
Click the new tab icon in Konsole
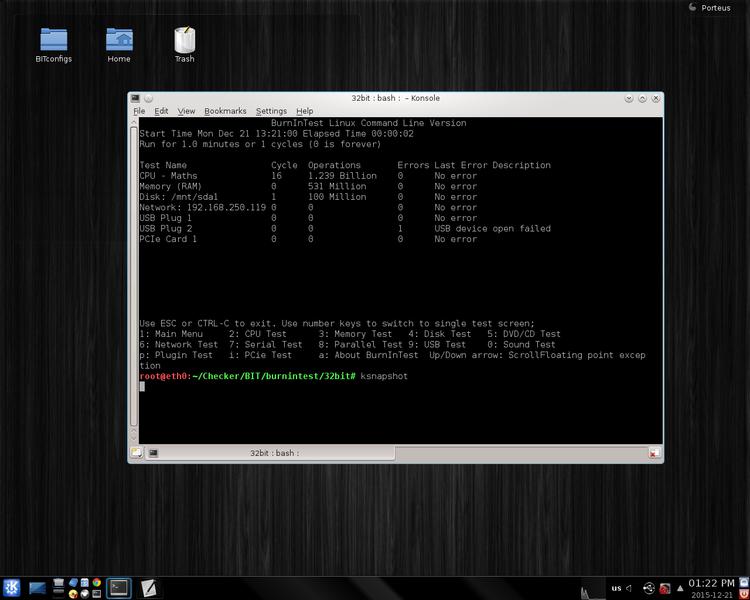pyautogui.click(x=136, y=453)
